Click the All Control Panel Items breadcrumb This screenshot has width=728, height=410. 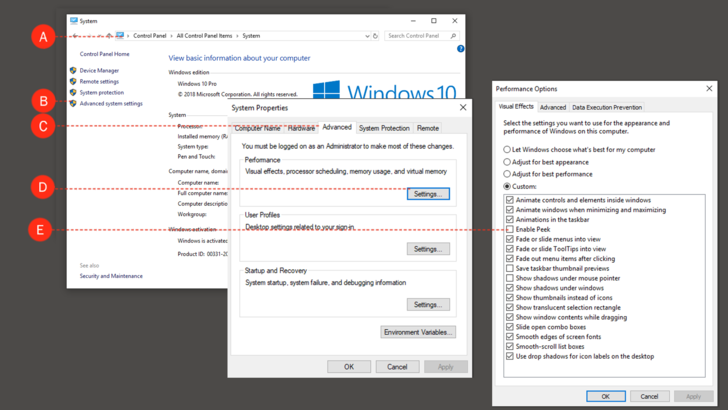click(x=204, y=36)
